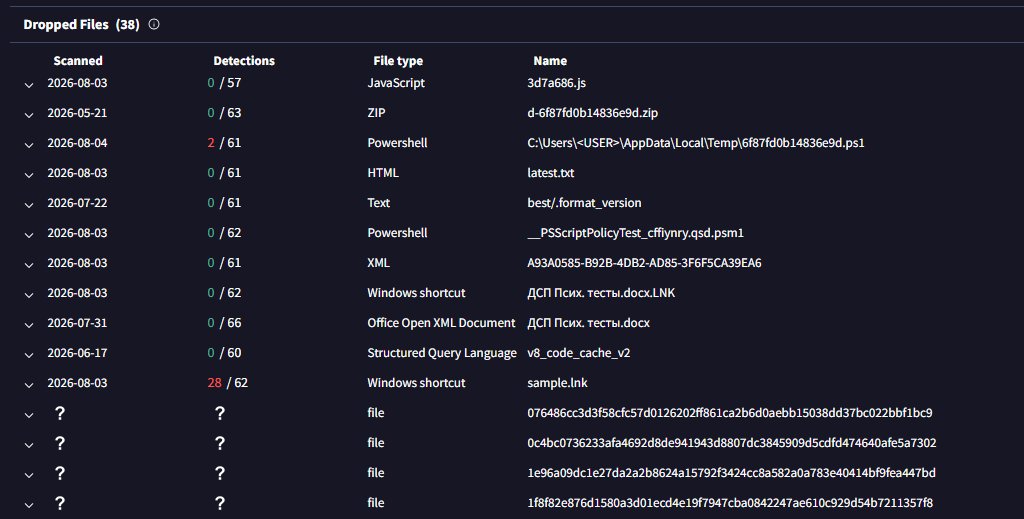Expand the best/.format_version row
This screenshot has width=1024, height=519.
29,205
